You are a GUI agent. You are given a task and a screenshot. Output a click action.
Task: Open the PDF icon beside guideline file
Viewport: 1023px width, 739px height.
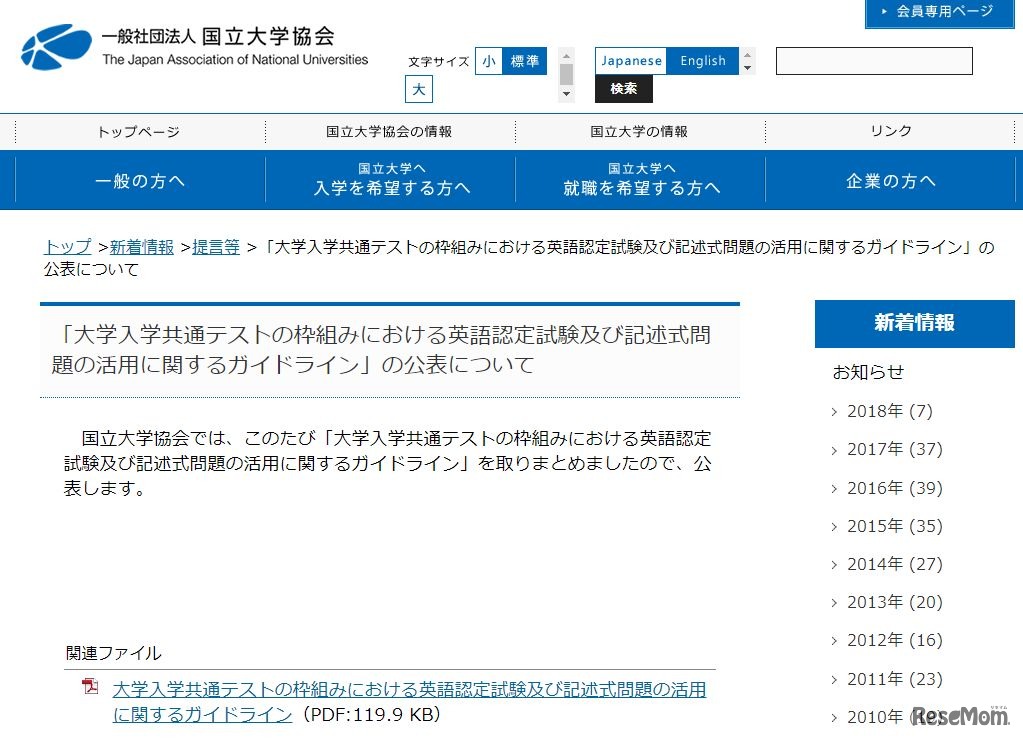coord(90,686)
